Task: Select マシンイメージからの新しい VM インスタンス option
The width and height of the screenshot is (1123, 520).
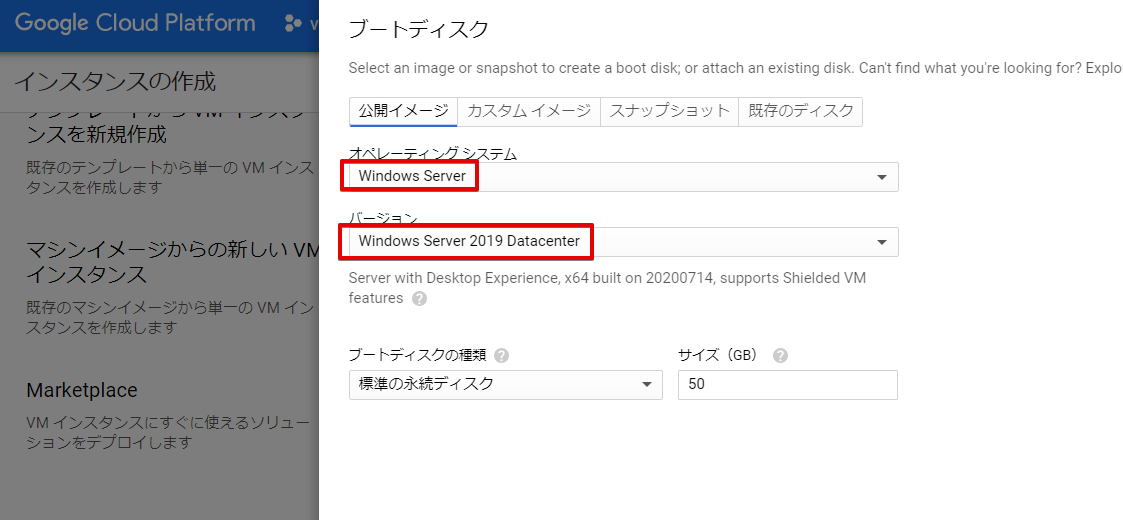Action: click(x=172, y=261)
